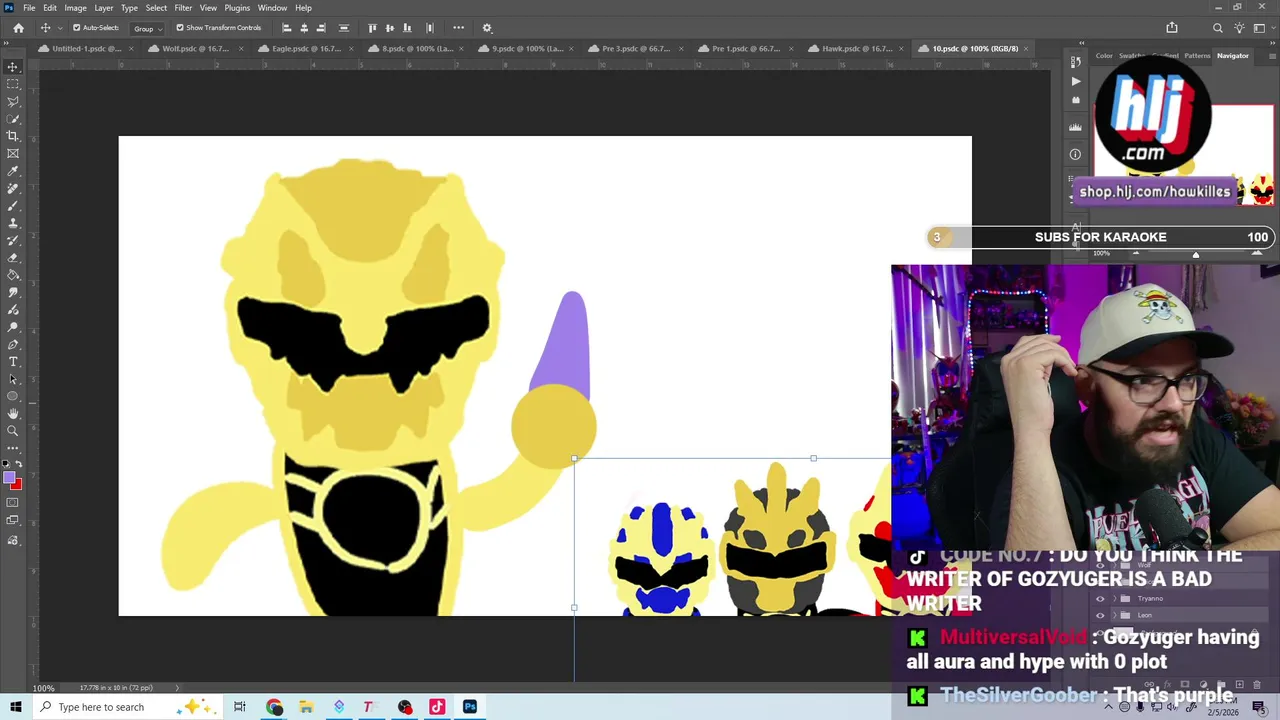The width and height of the screenshot is (1280, 720).
Task: Open the Share button
Action: 1172,28
